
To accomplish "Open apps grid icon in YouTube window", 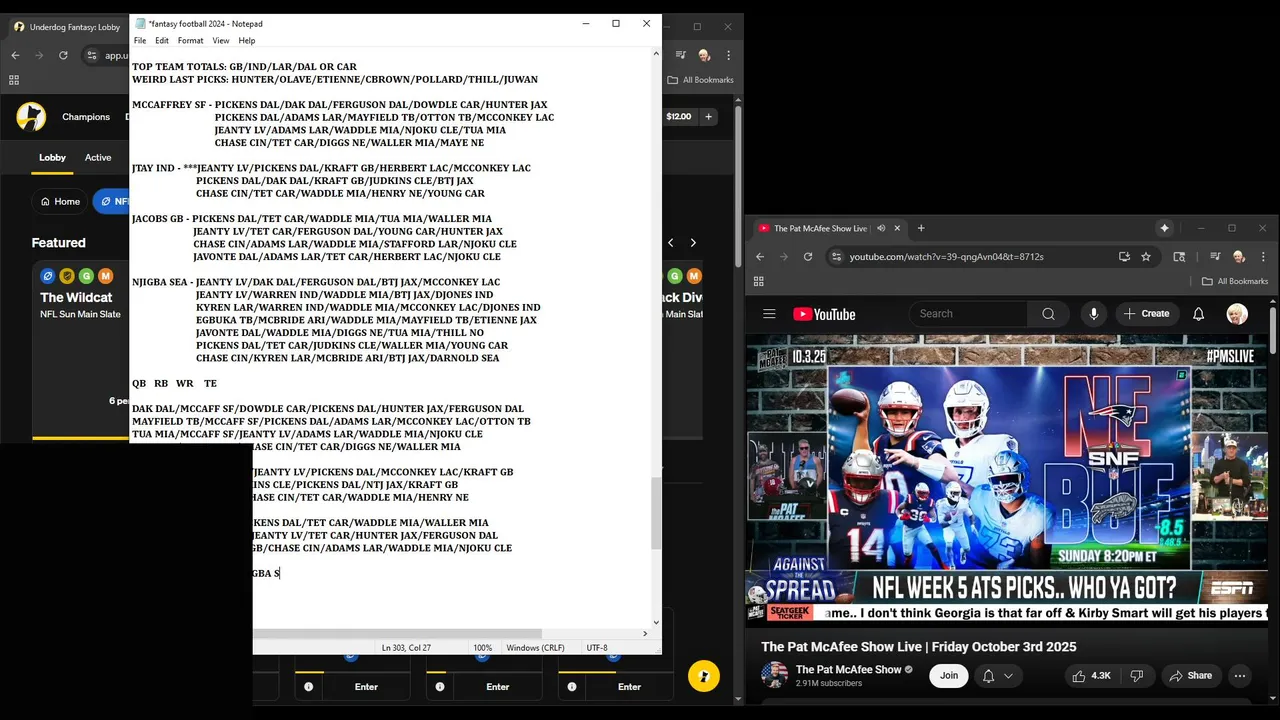I will pos(759,282).
